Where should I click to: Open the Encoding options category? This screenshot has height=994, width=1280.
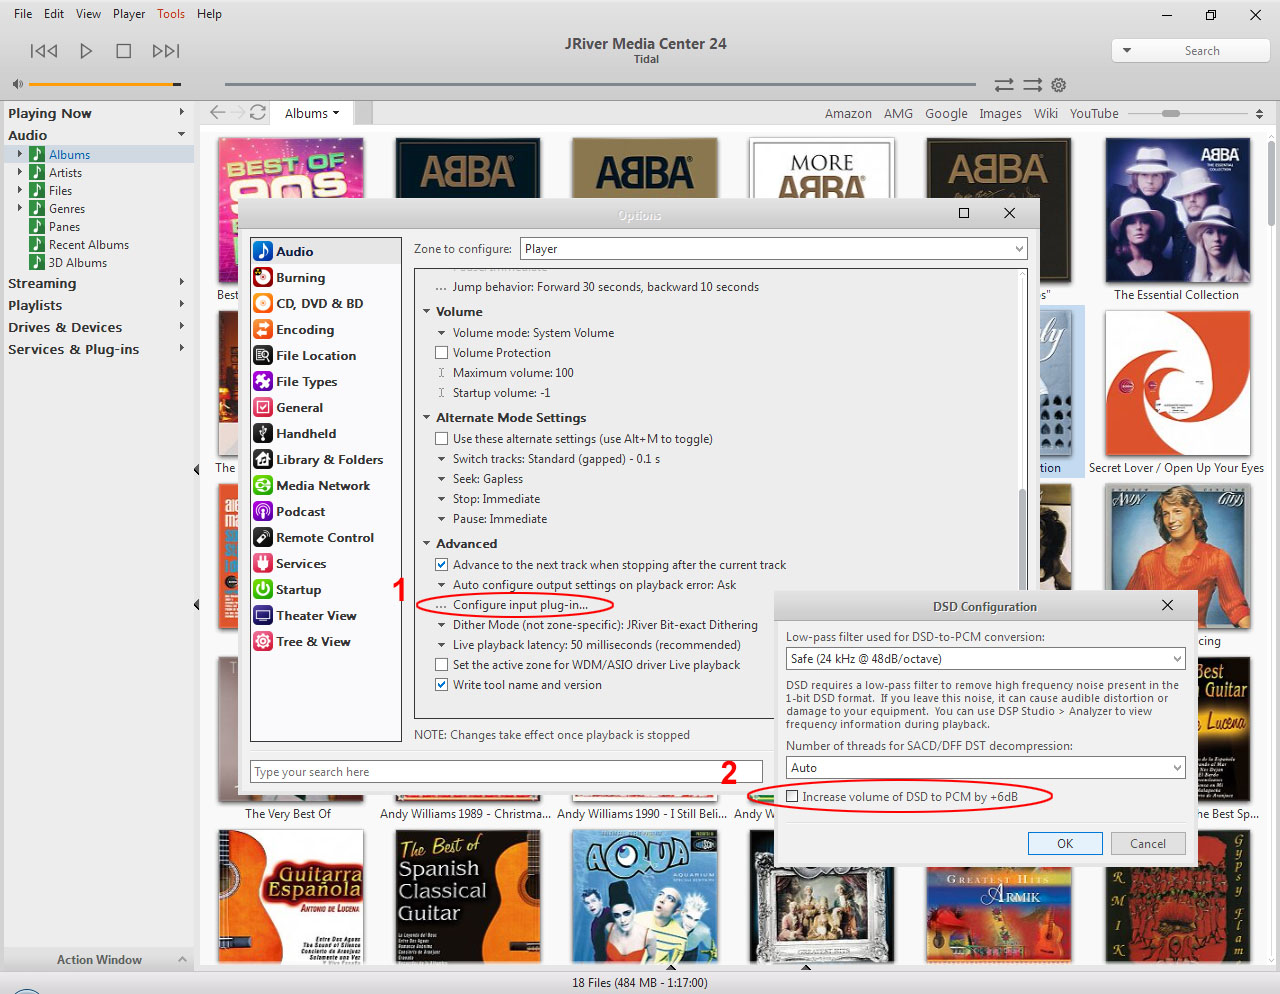(305, 329)
